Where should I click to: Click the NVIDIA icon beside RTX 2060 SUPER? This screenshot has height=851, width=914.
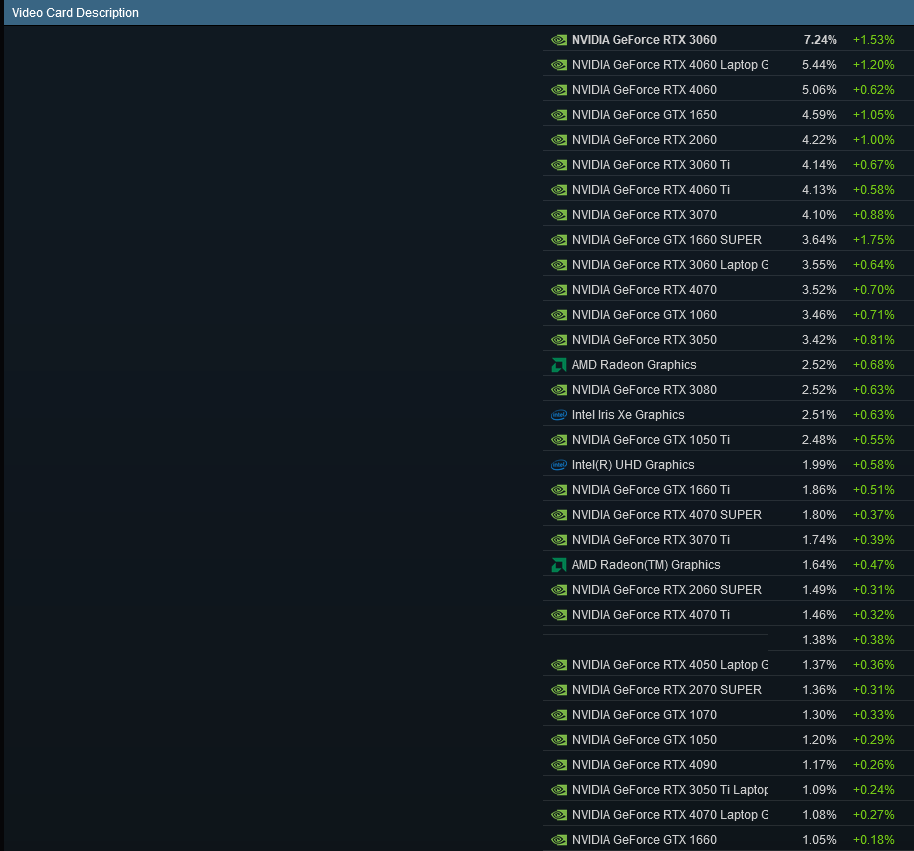pyautogui.click(x=558, y=590)
